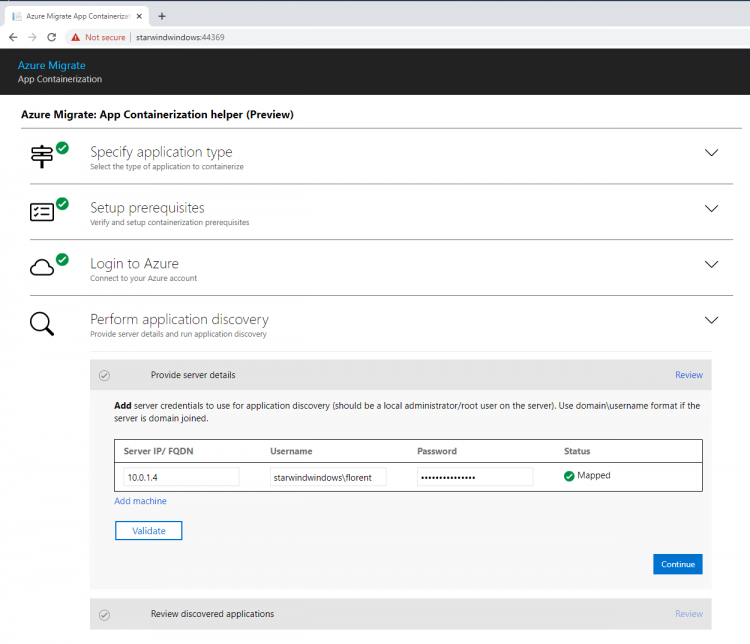Click the Azure Migrate header link
Image resolution: width=750 pixels, height=644 pixels.
click(52, 65)
